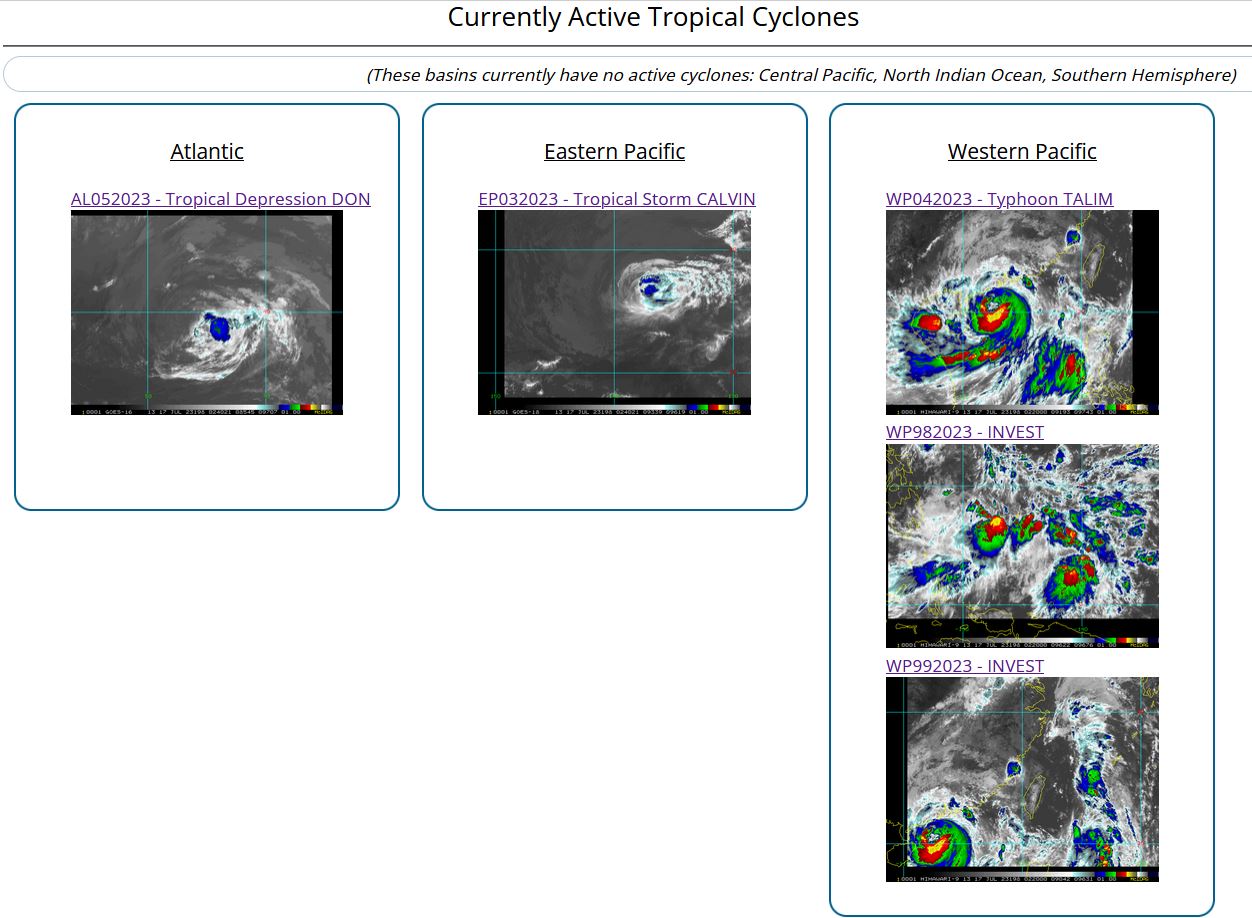Viewport: 1252px width, 918px height.
Task: Open the WP982023 INVEST satellite thumbnail
Action: coord(1022,546)
